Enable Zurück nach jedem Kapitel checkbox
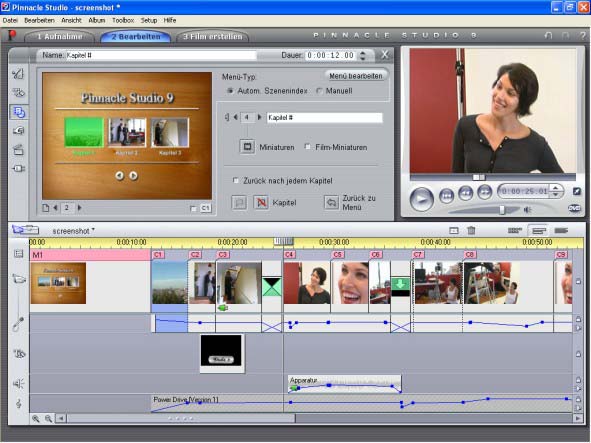Viewport: 591px width, 443px height. tap(236, 181)
